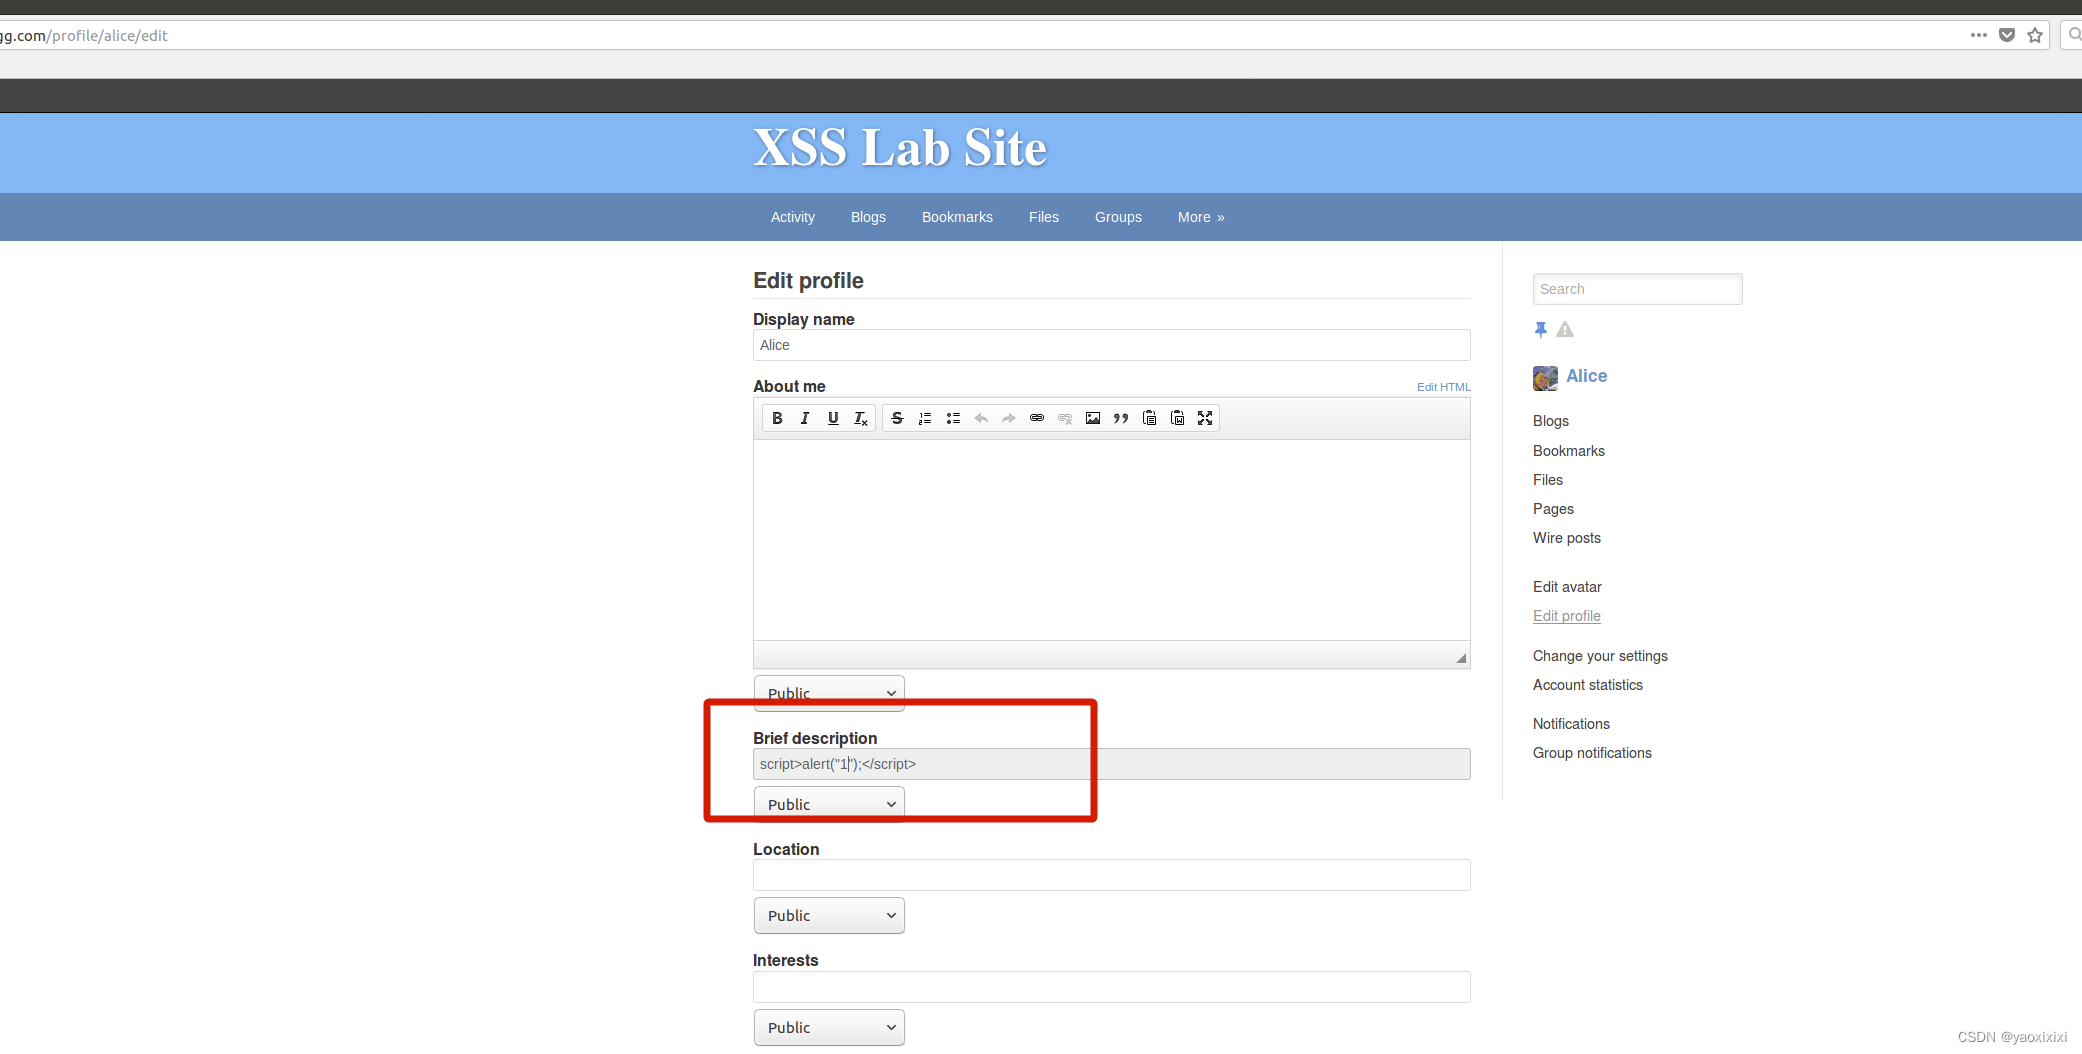The image size is (2082, 1054).
Task: Click the Location input field
Action: [x=1111, y=875]
